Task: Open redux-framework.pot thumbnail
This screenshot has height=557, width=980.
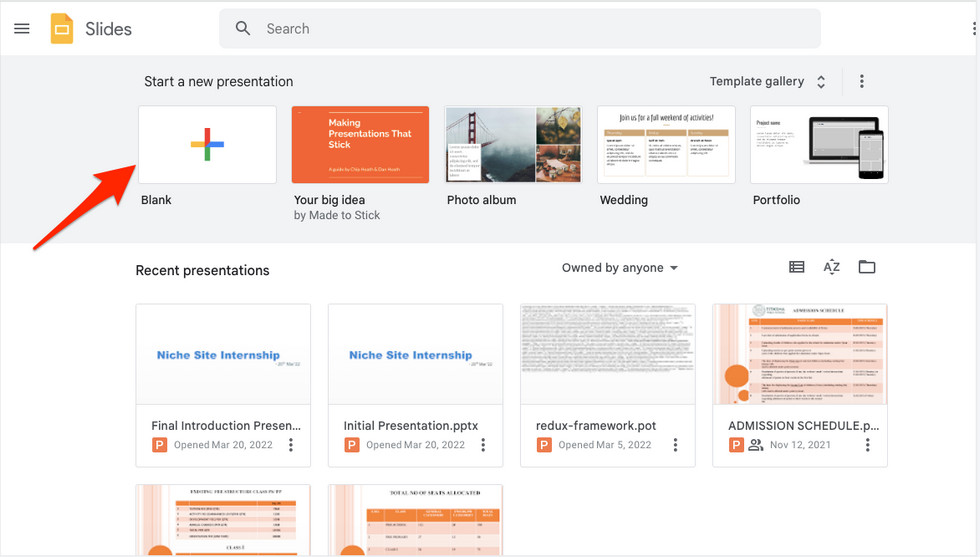Action: click(x=608, y=354)
